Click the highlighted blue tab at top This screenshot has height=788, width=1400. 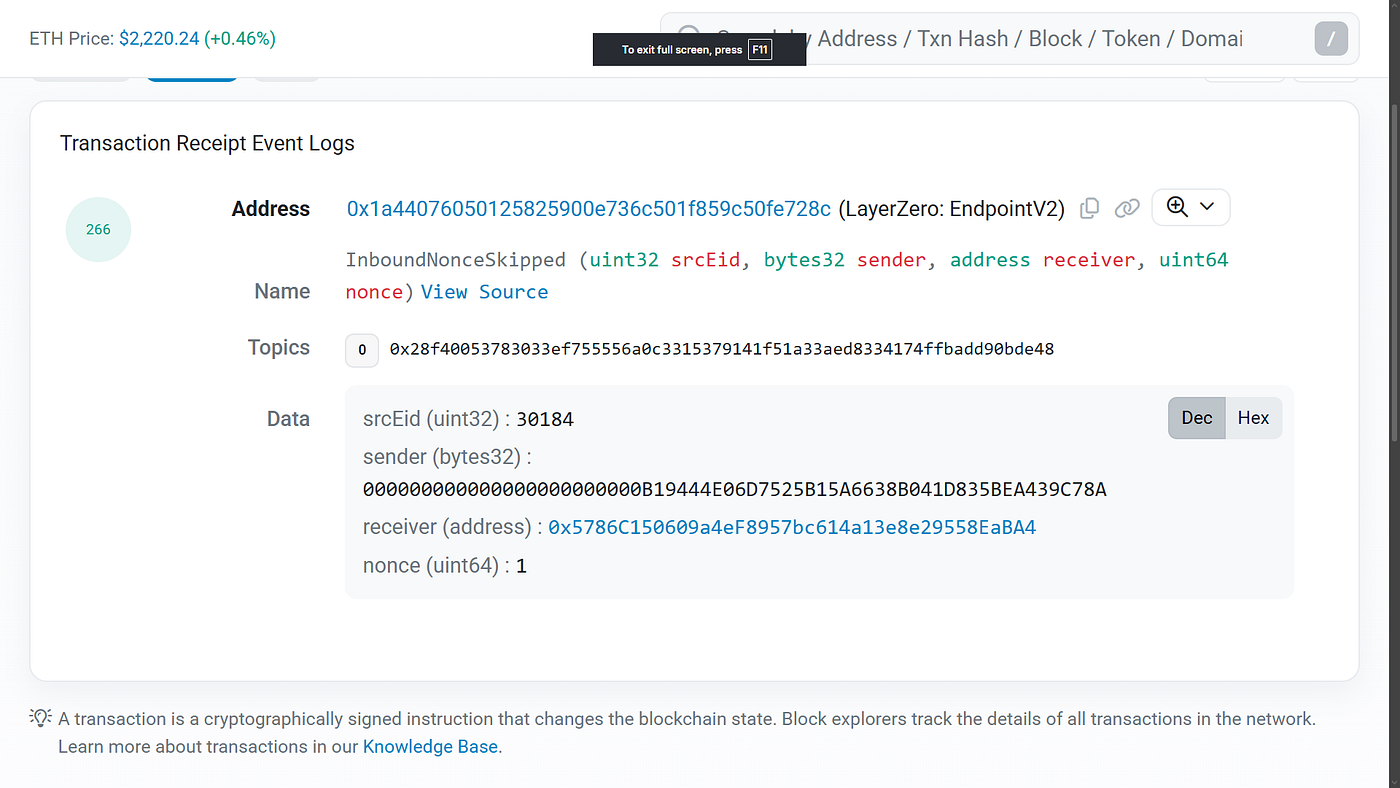pos(192,76)
